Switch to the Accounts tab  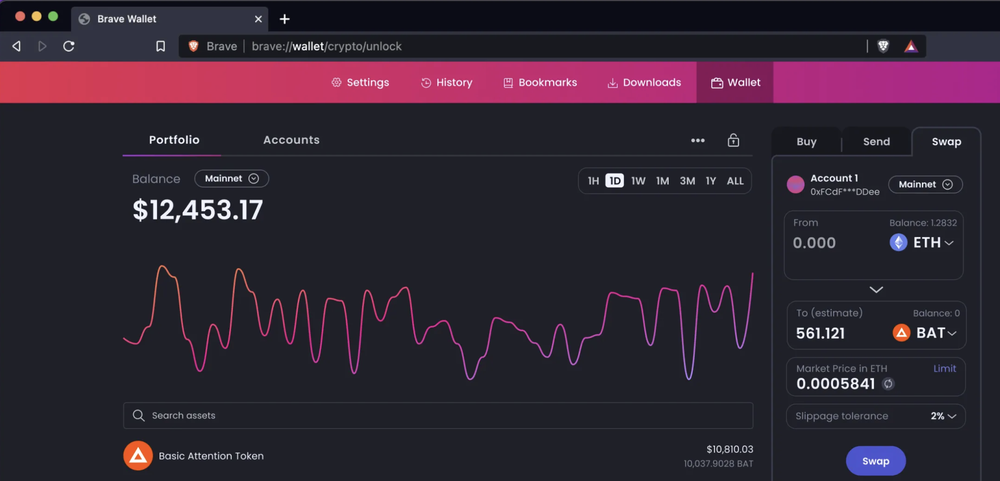click(291, 140)
